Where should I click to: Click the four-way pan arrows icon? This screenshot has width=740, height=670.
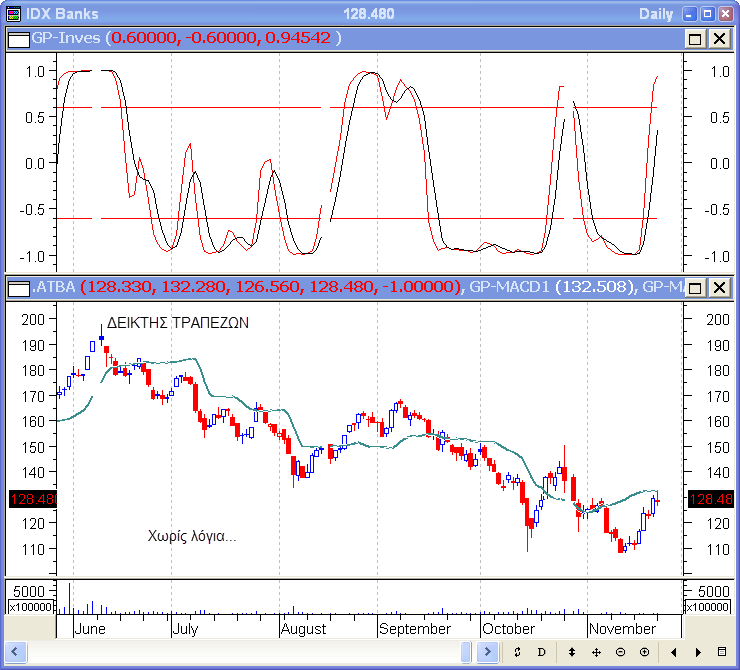coord(596,652)
